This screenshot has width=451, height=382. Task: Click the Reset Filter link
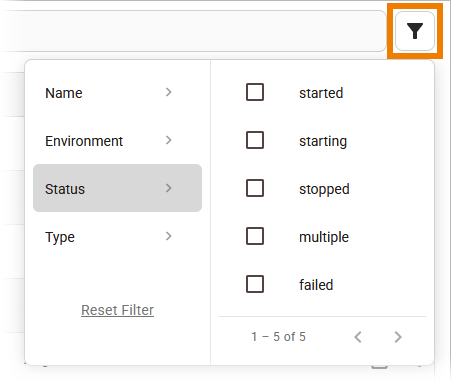tap(117, 310)
